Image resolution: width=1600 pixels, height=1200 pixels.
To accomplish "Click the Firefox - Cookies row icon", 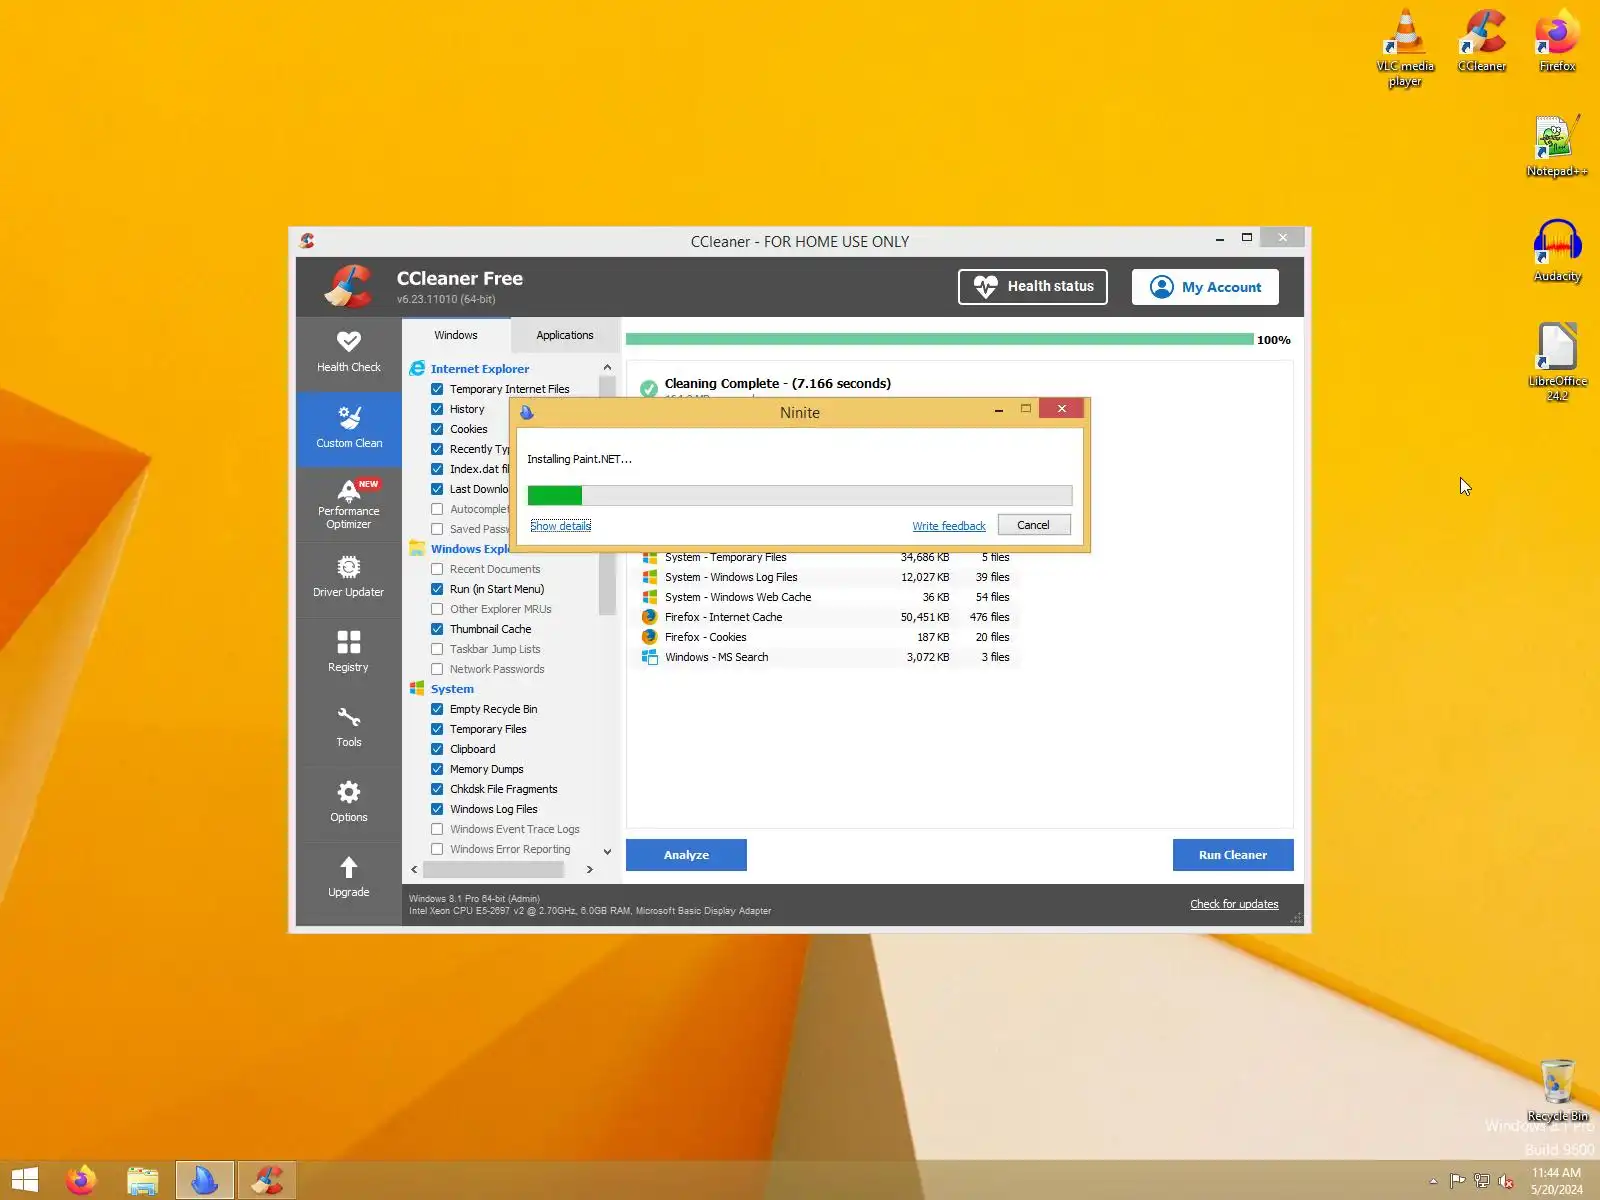I will pos(649,637).
